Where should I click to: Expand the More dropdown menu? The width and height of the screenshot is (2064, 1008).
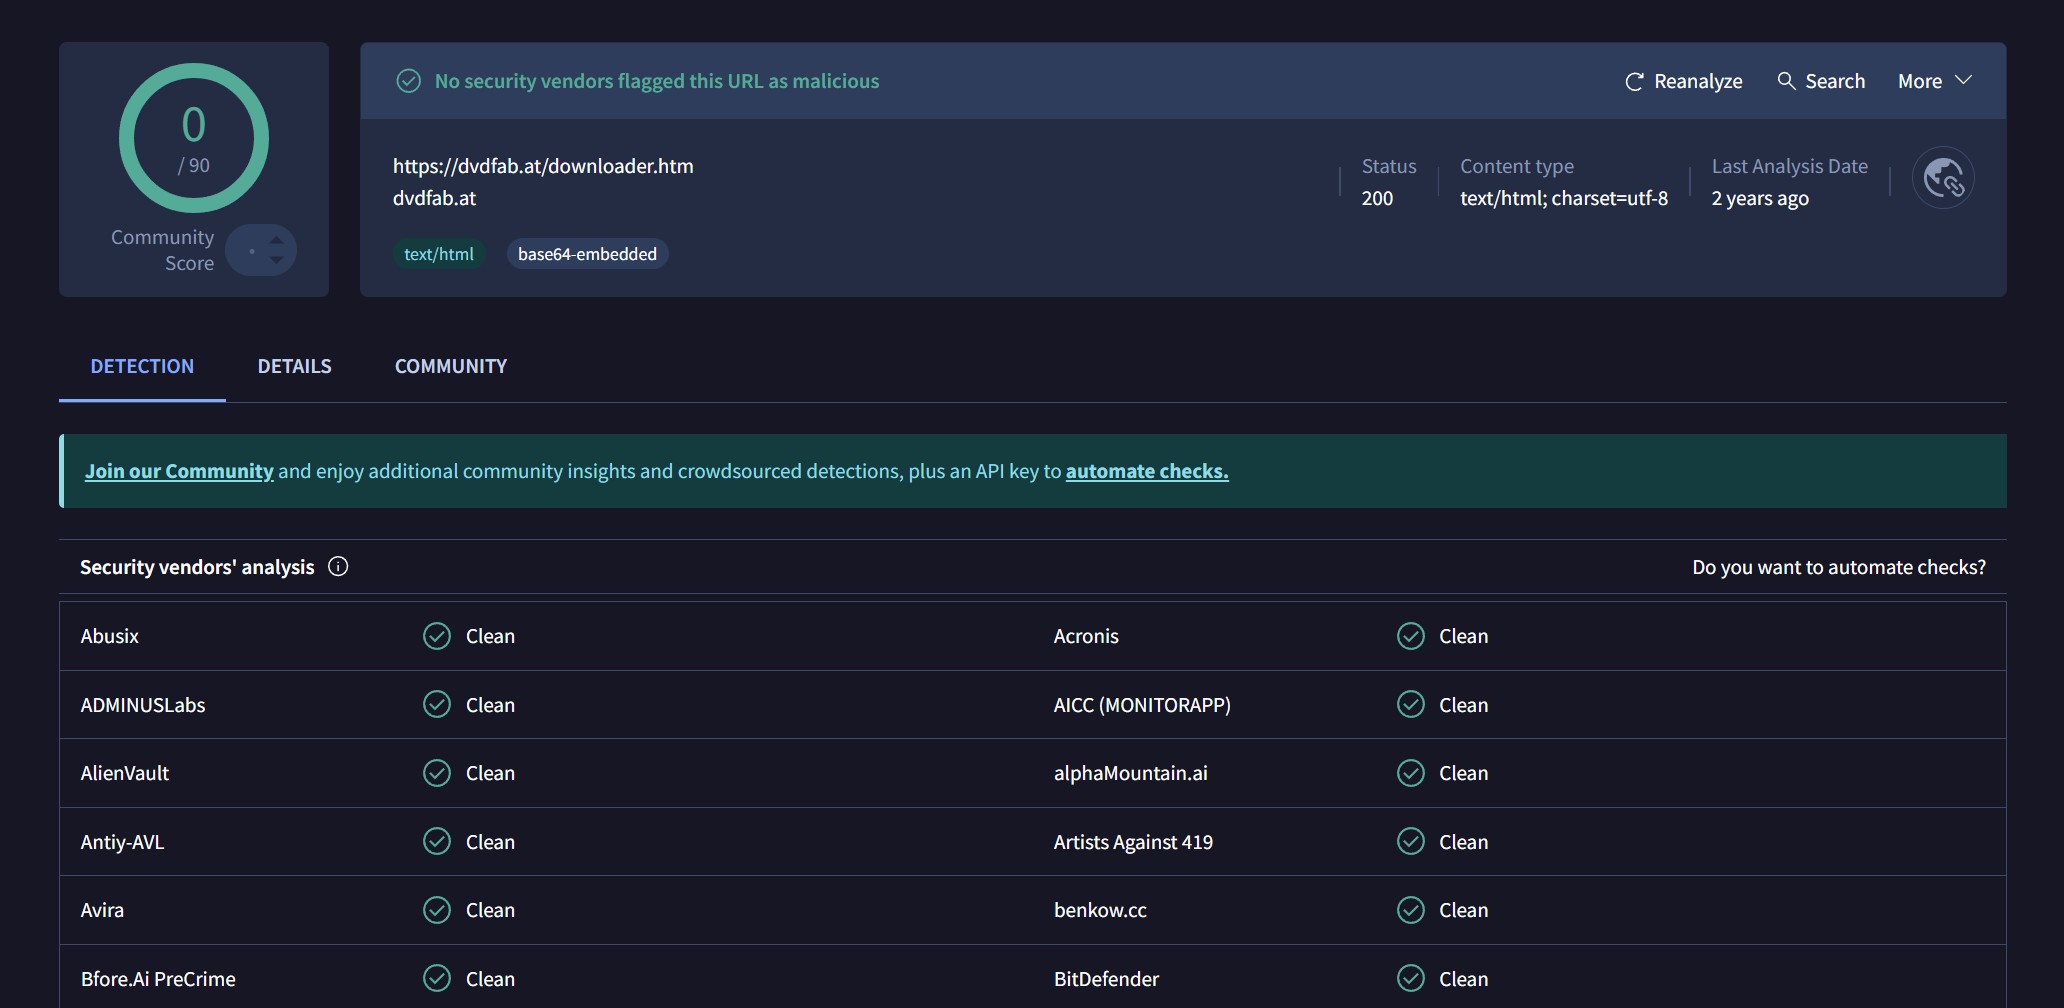tap(1934, 81)
